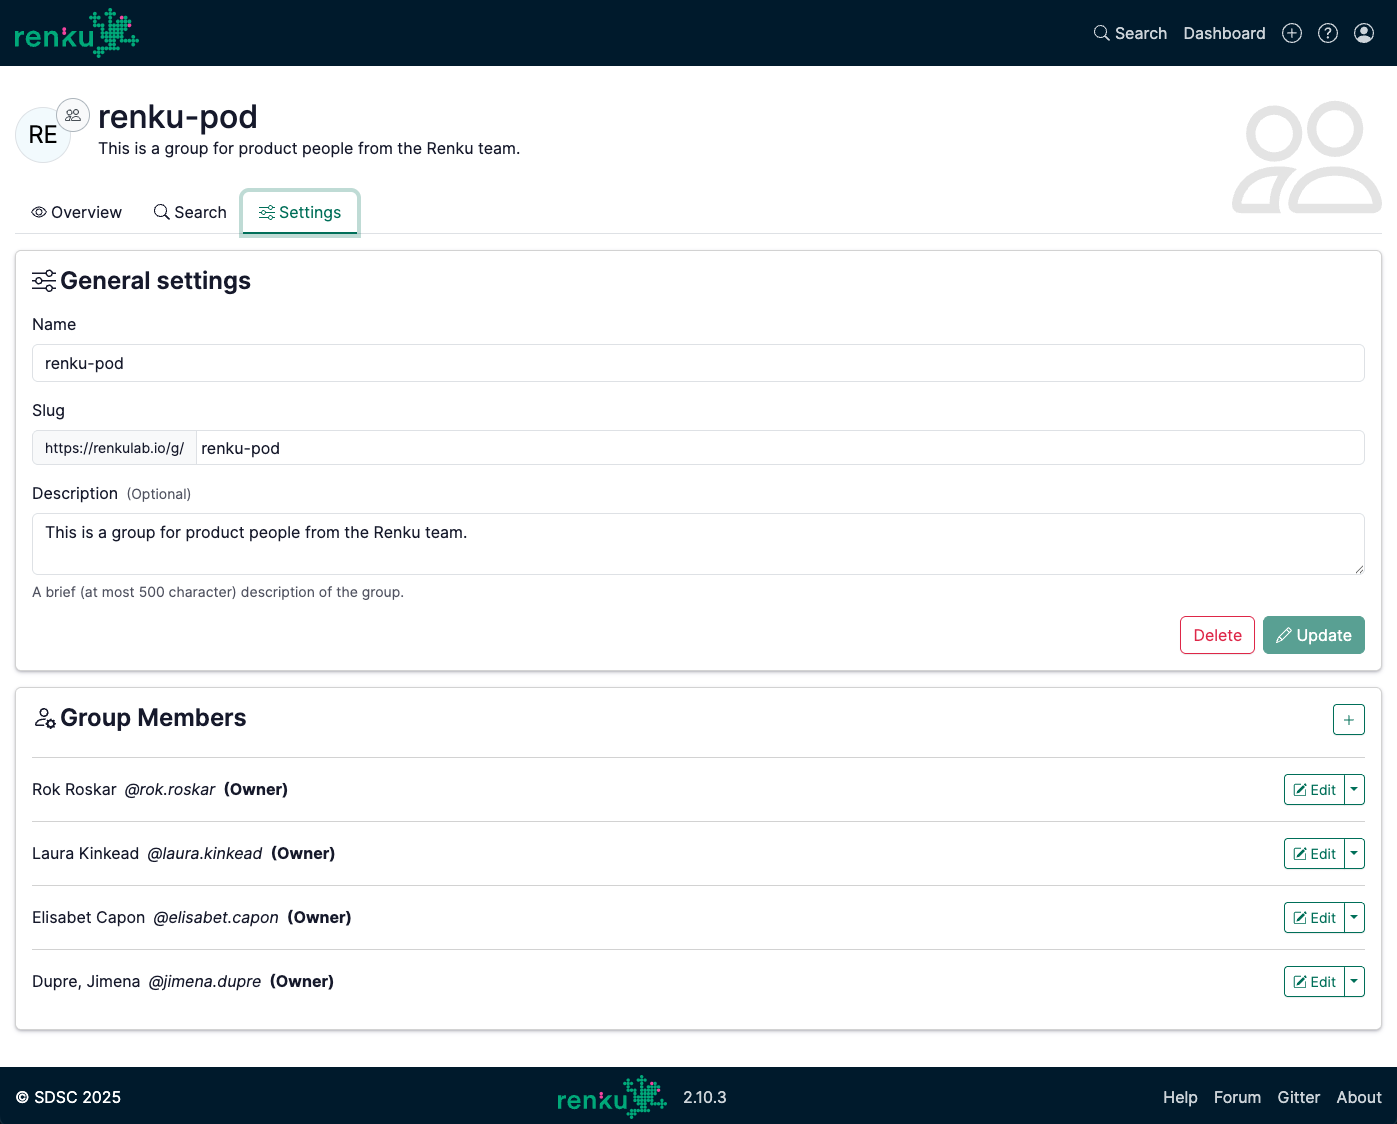Expand dropdown for Jimena Dupre

pos(1355,982)
